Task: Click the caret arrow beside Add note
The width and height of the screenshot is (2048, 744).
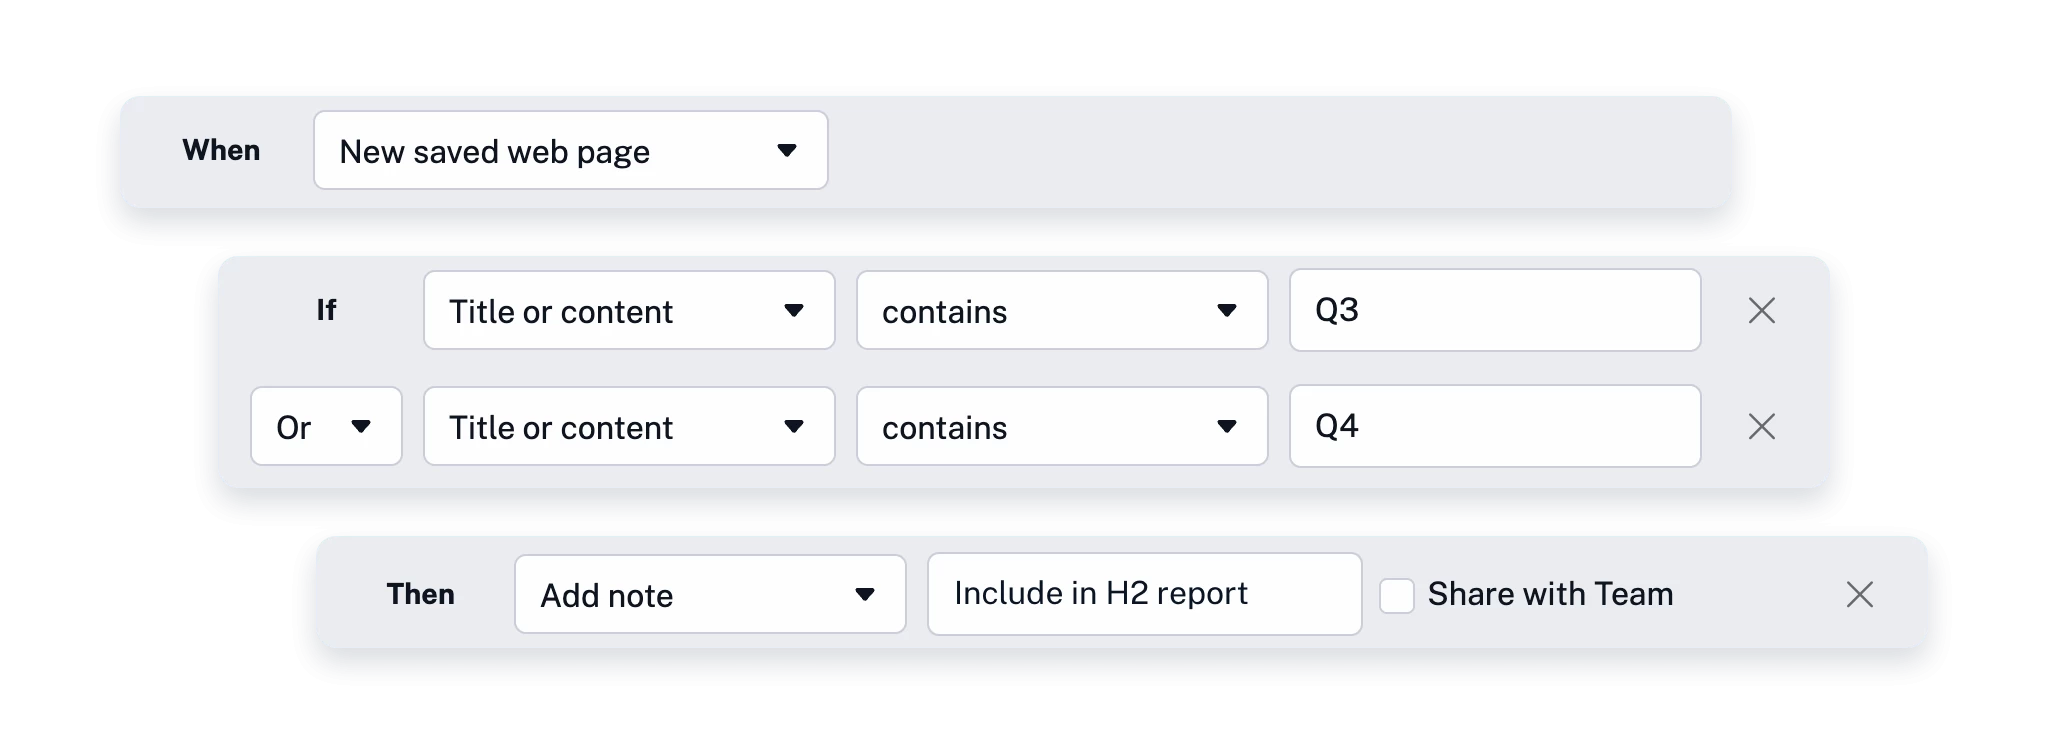Action: click(865, 595)
